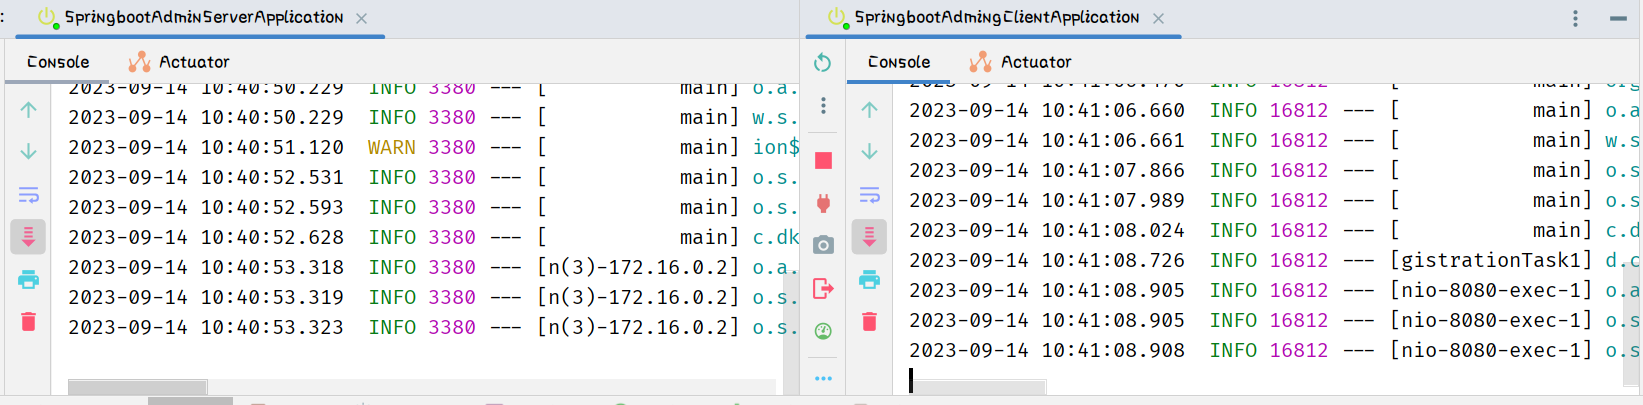Open the Actuator tab in the server pane
1643x405 pixels.
click(x=179, y=62)
